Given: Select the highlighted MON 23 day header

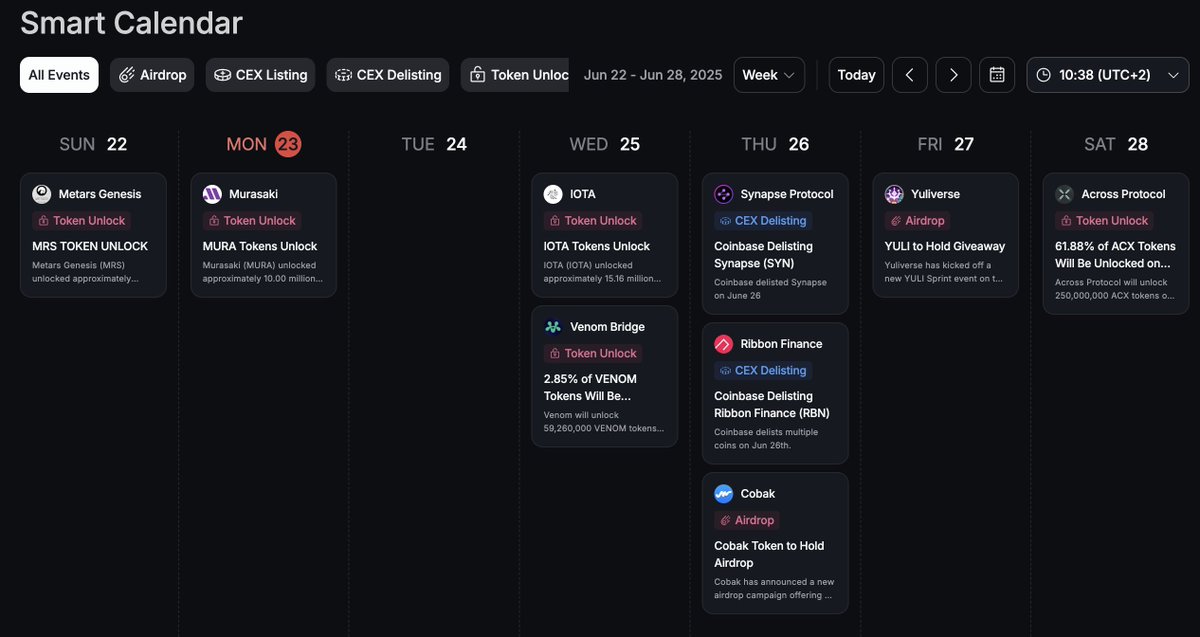Looking at the screenshot, I should pos(263,144).
